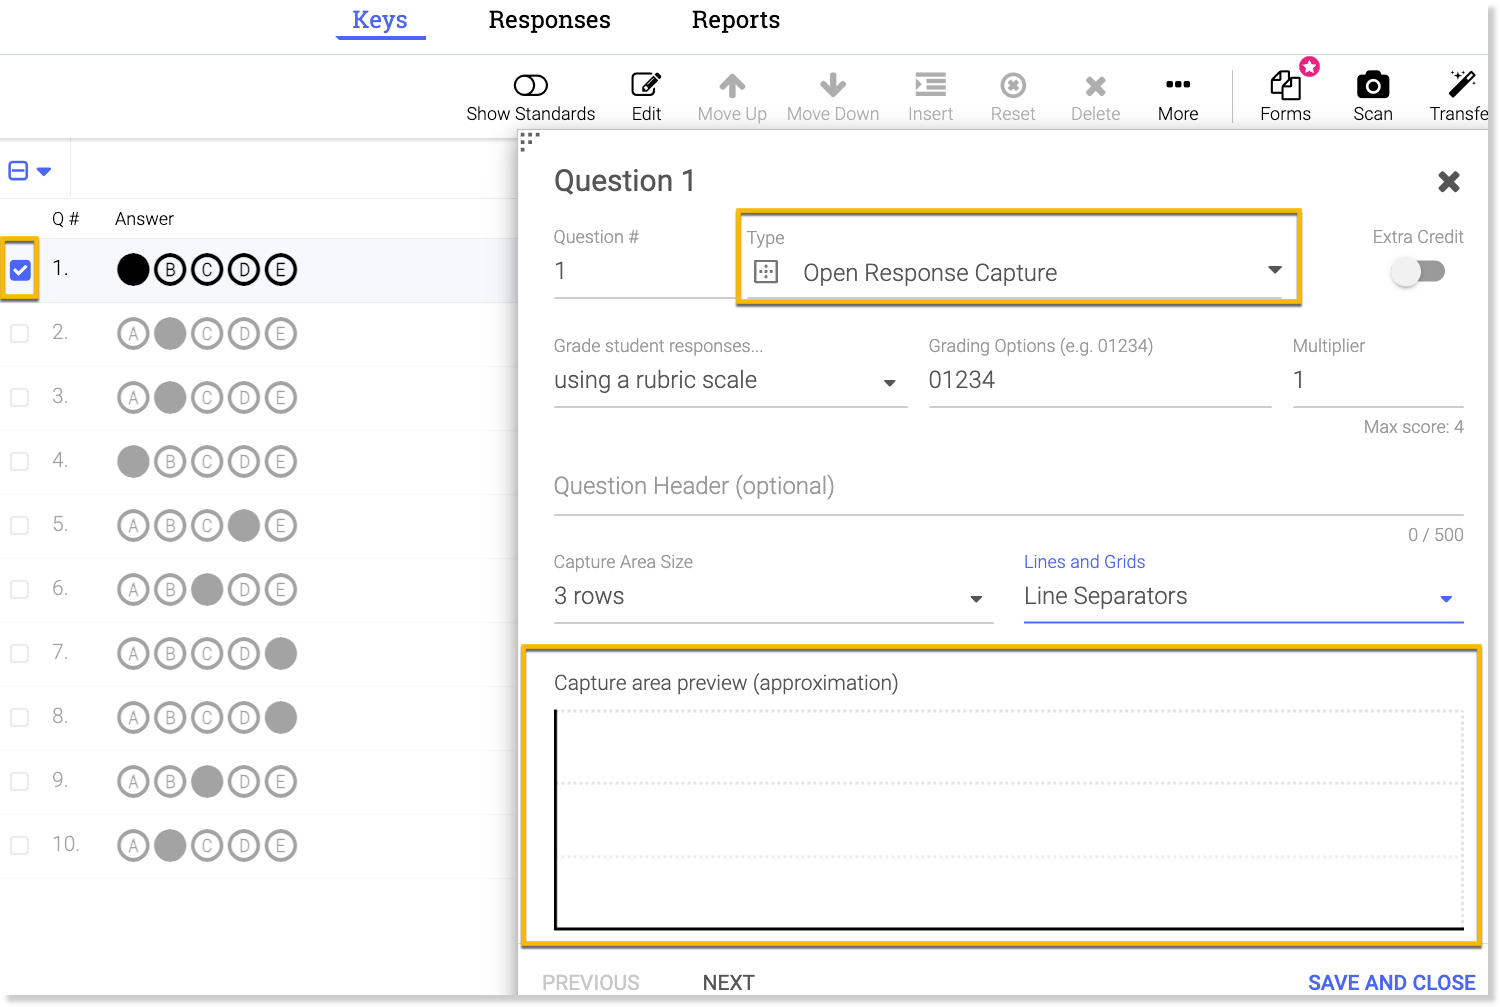
Task: Open the Forms icon in toolbar
Action: [1285, 86]
